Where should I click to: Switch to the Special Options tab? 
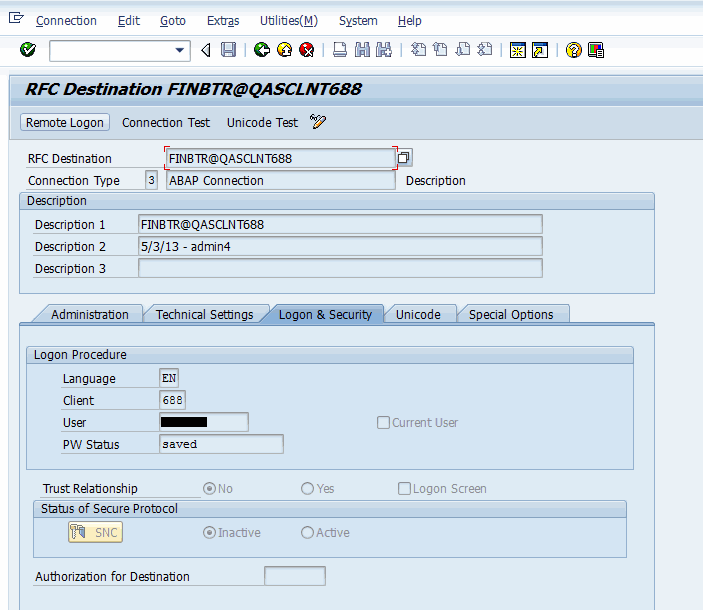click(511, 314)
